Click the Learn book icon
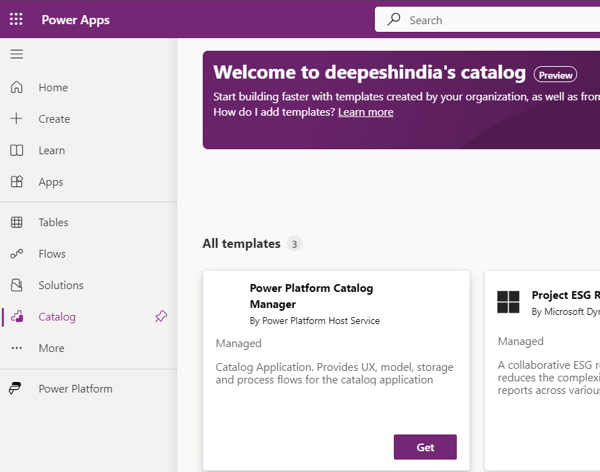This screenshot has height=472, width=600. [16, 151]
